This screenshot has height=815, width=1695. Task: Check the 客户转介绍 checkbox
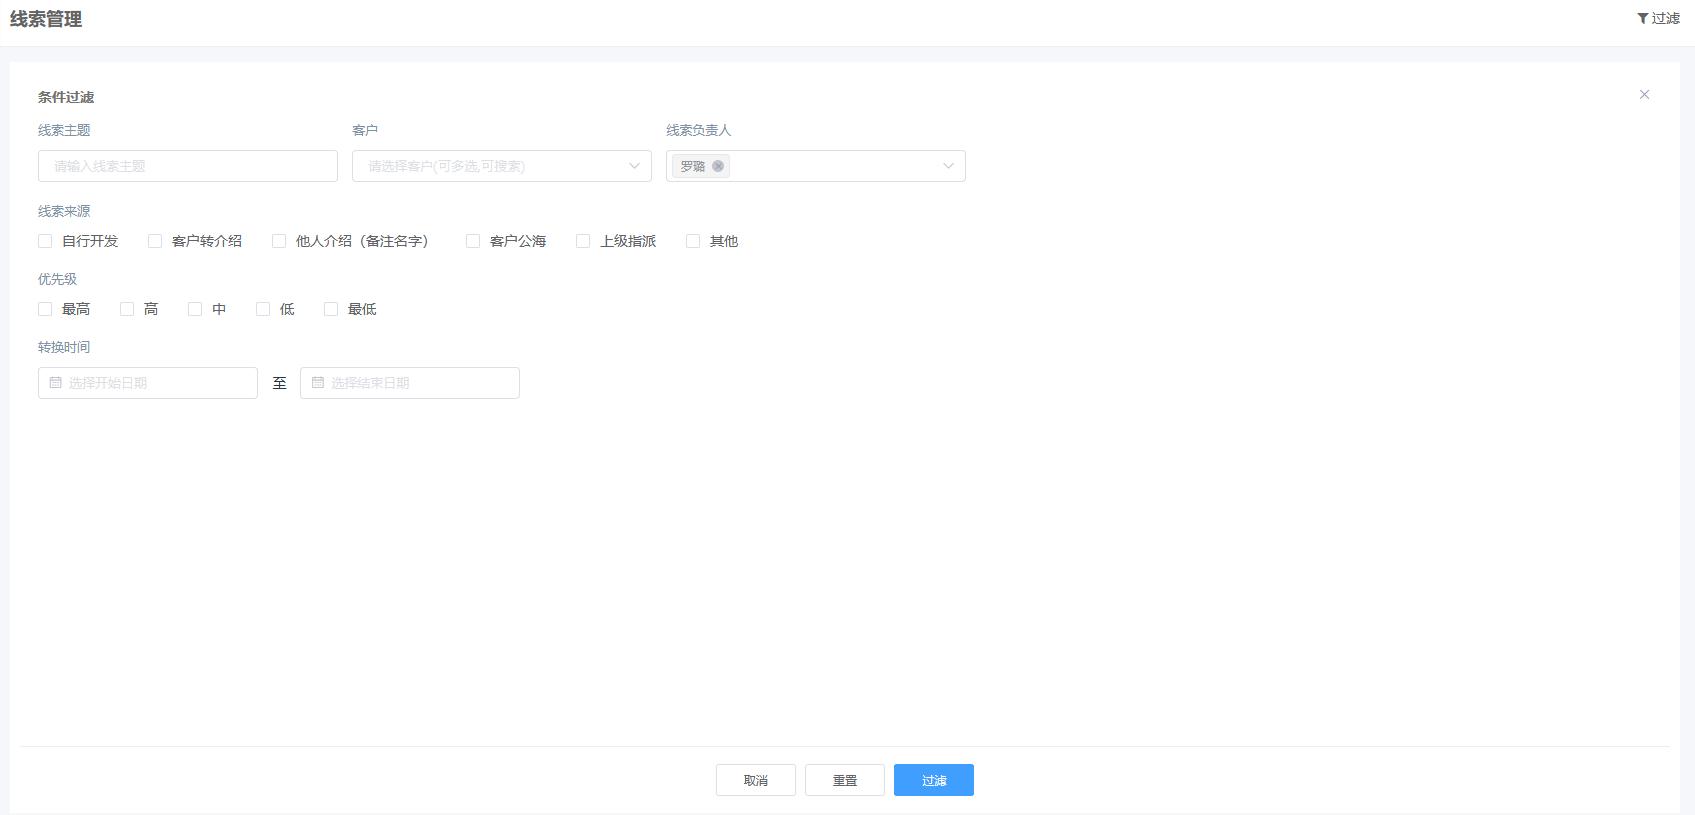pos(155,241)
